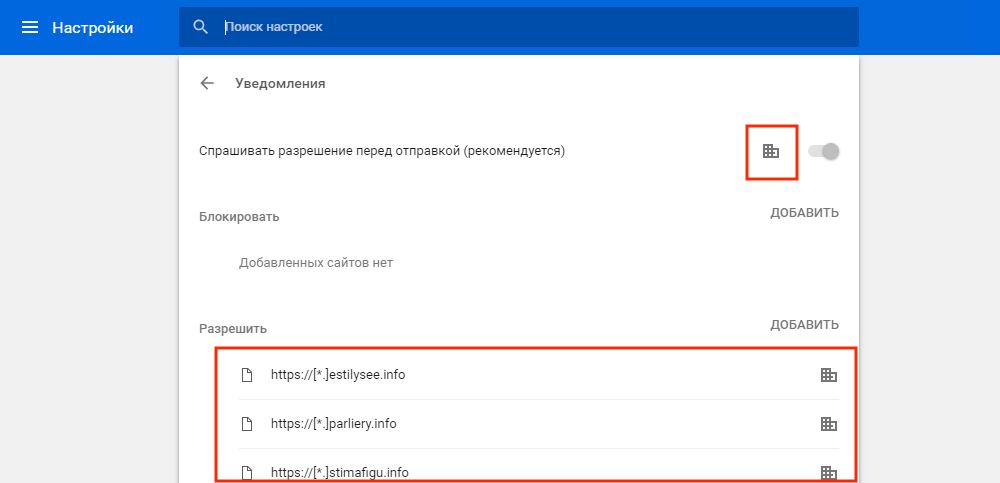Click the page icon beside parliery.info

click(x=246, y=424)
